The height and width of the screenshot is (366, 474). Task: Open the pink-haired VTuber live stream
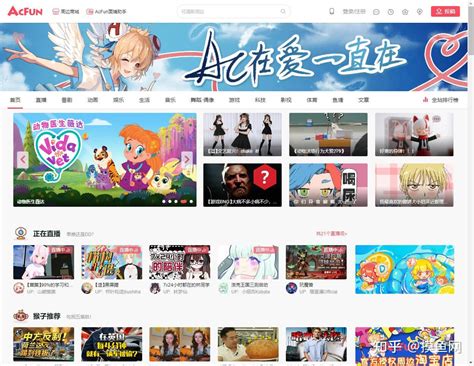(x=44, y=262)
